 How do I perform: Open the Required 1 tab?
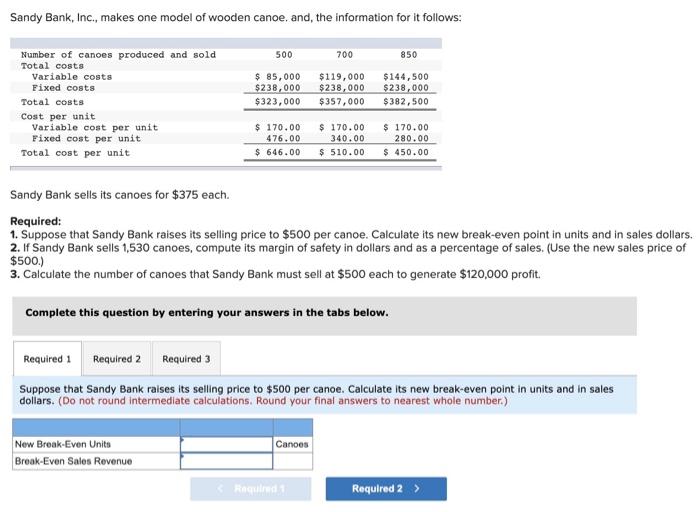(x=47, y=359)
